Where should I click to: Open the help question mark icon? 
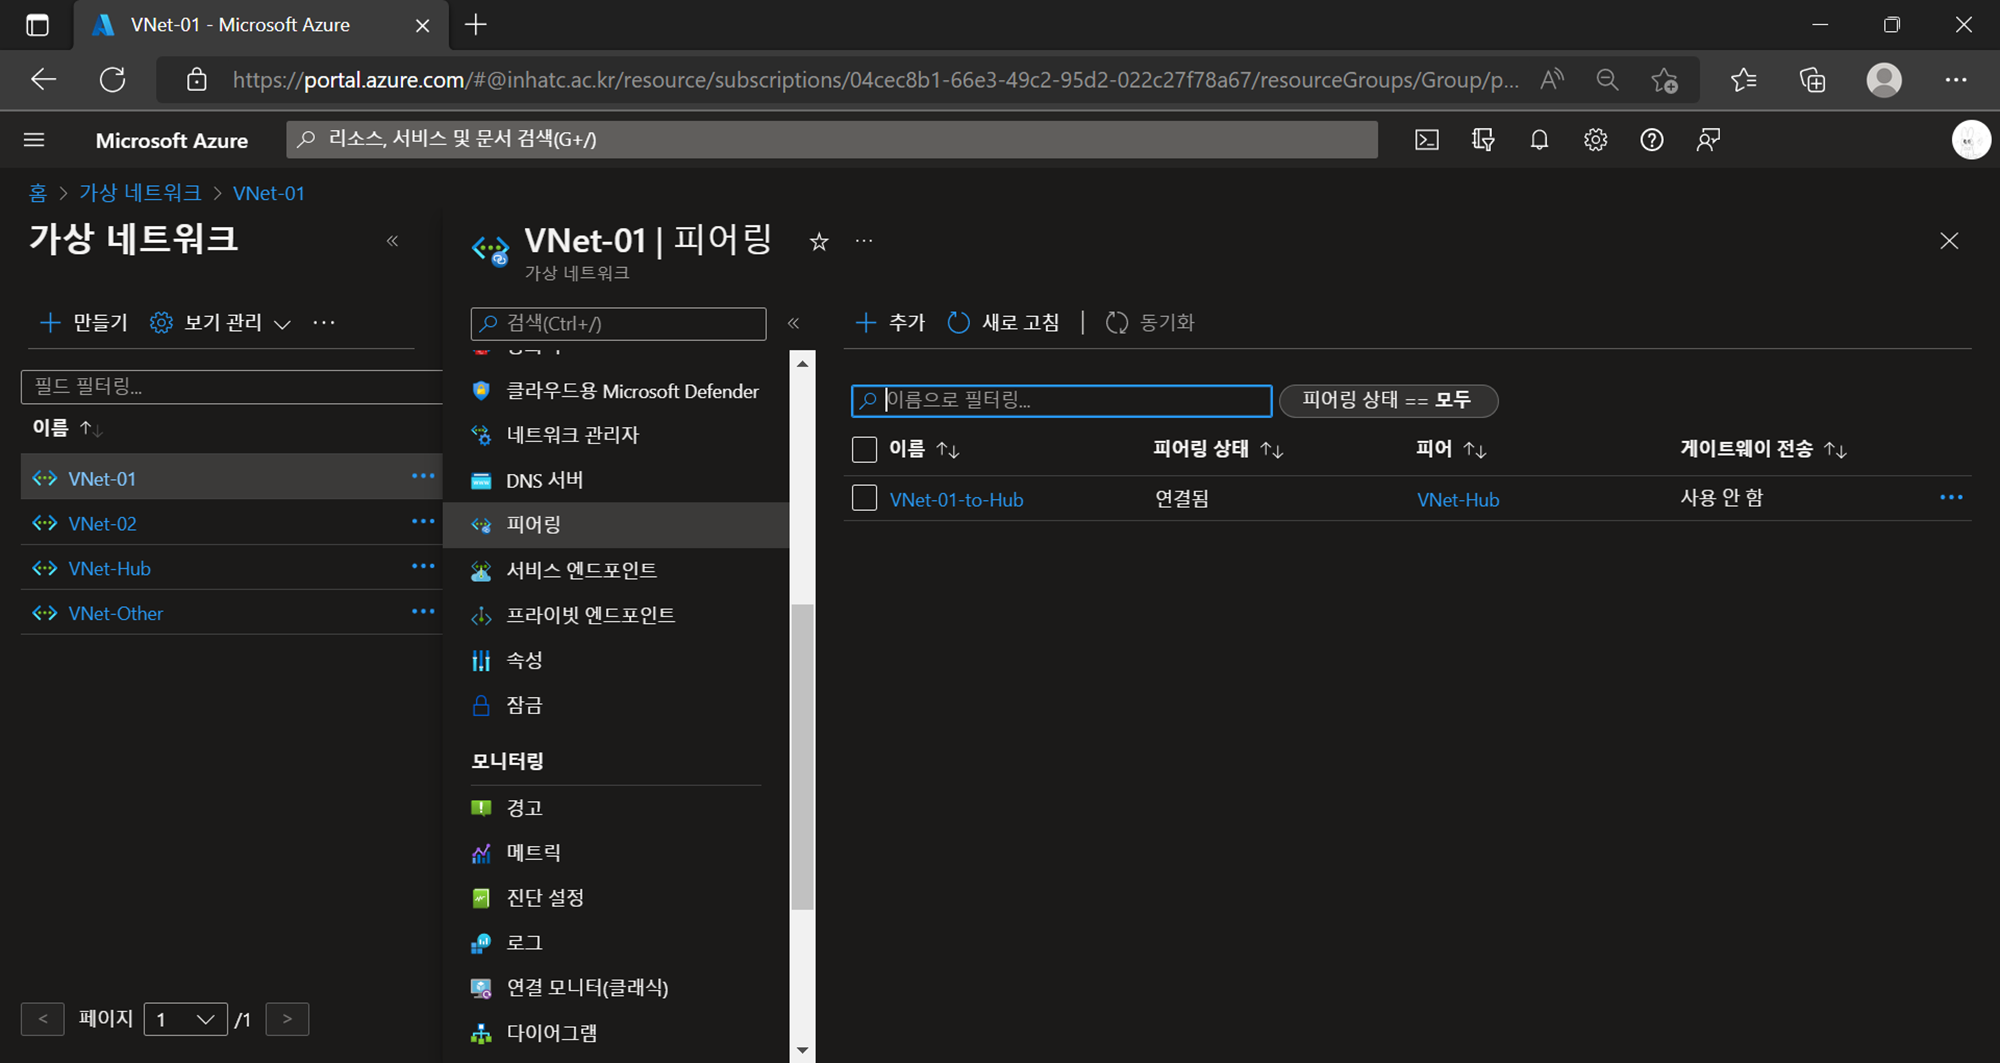click(x=1652, y=140)
